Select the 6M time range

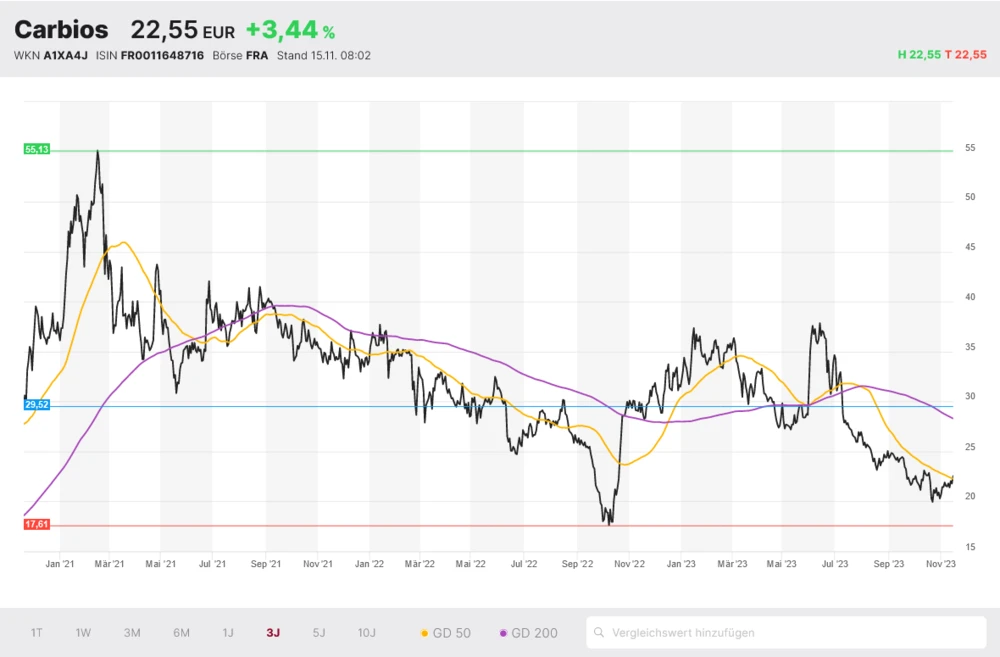point(181,632)
